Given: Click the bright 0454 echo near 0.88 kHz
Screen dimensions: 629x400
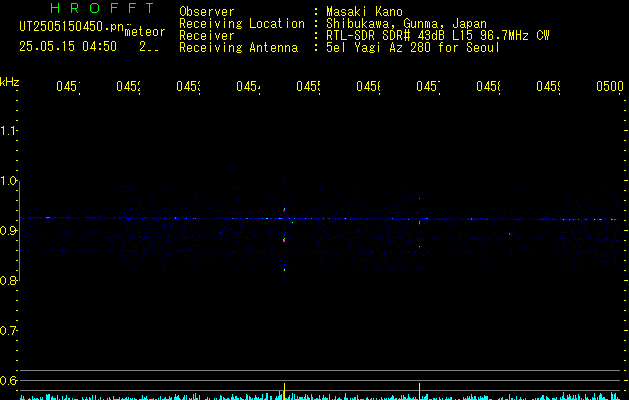Looking at the screenshot, I should click(284, 240).
